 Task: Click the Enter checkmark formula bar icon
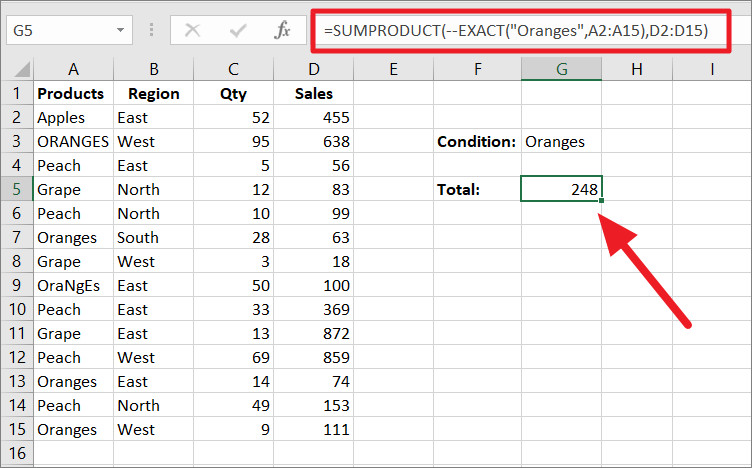[x=237, y=31]
